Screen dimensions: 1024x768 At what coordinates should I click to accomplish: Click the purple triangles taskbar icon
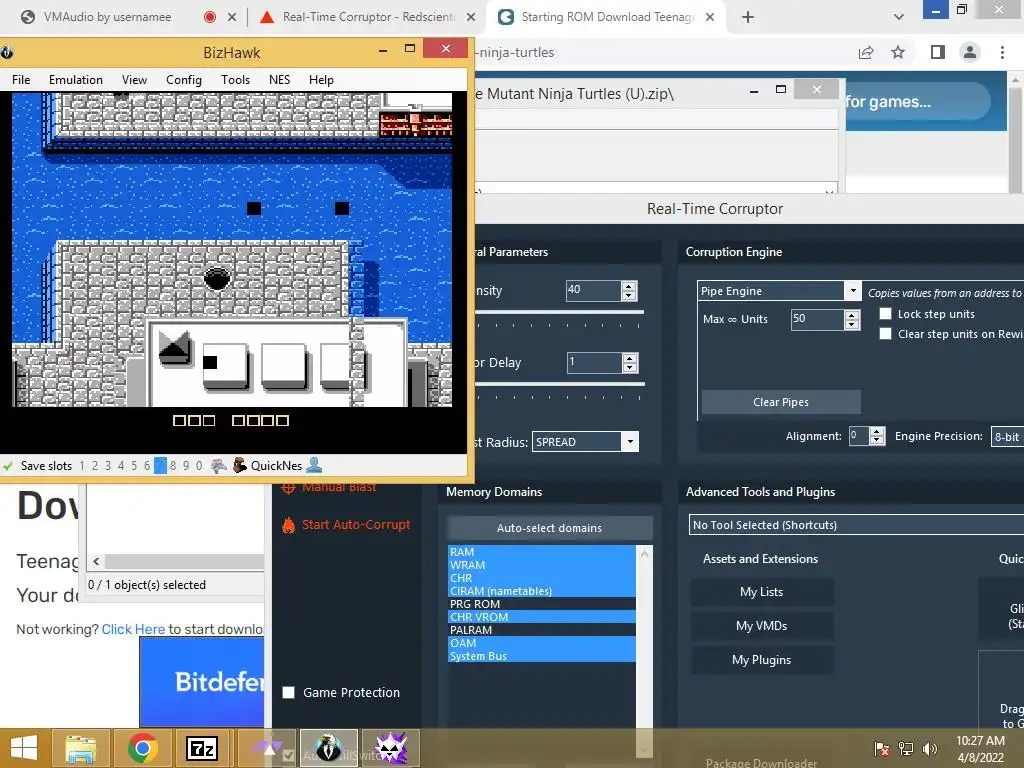click(267, 748)
